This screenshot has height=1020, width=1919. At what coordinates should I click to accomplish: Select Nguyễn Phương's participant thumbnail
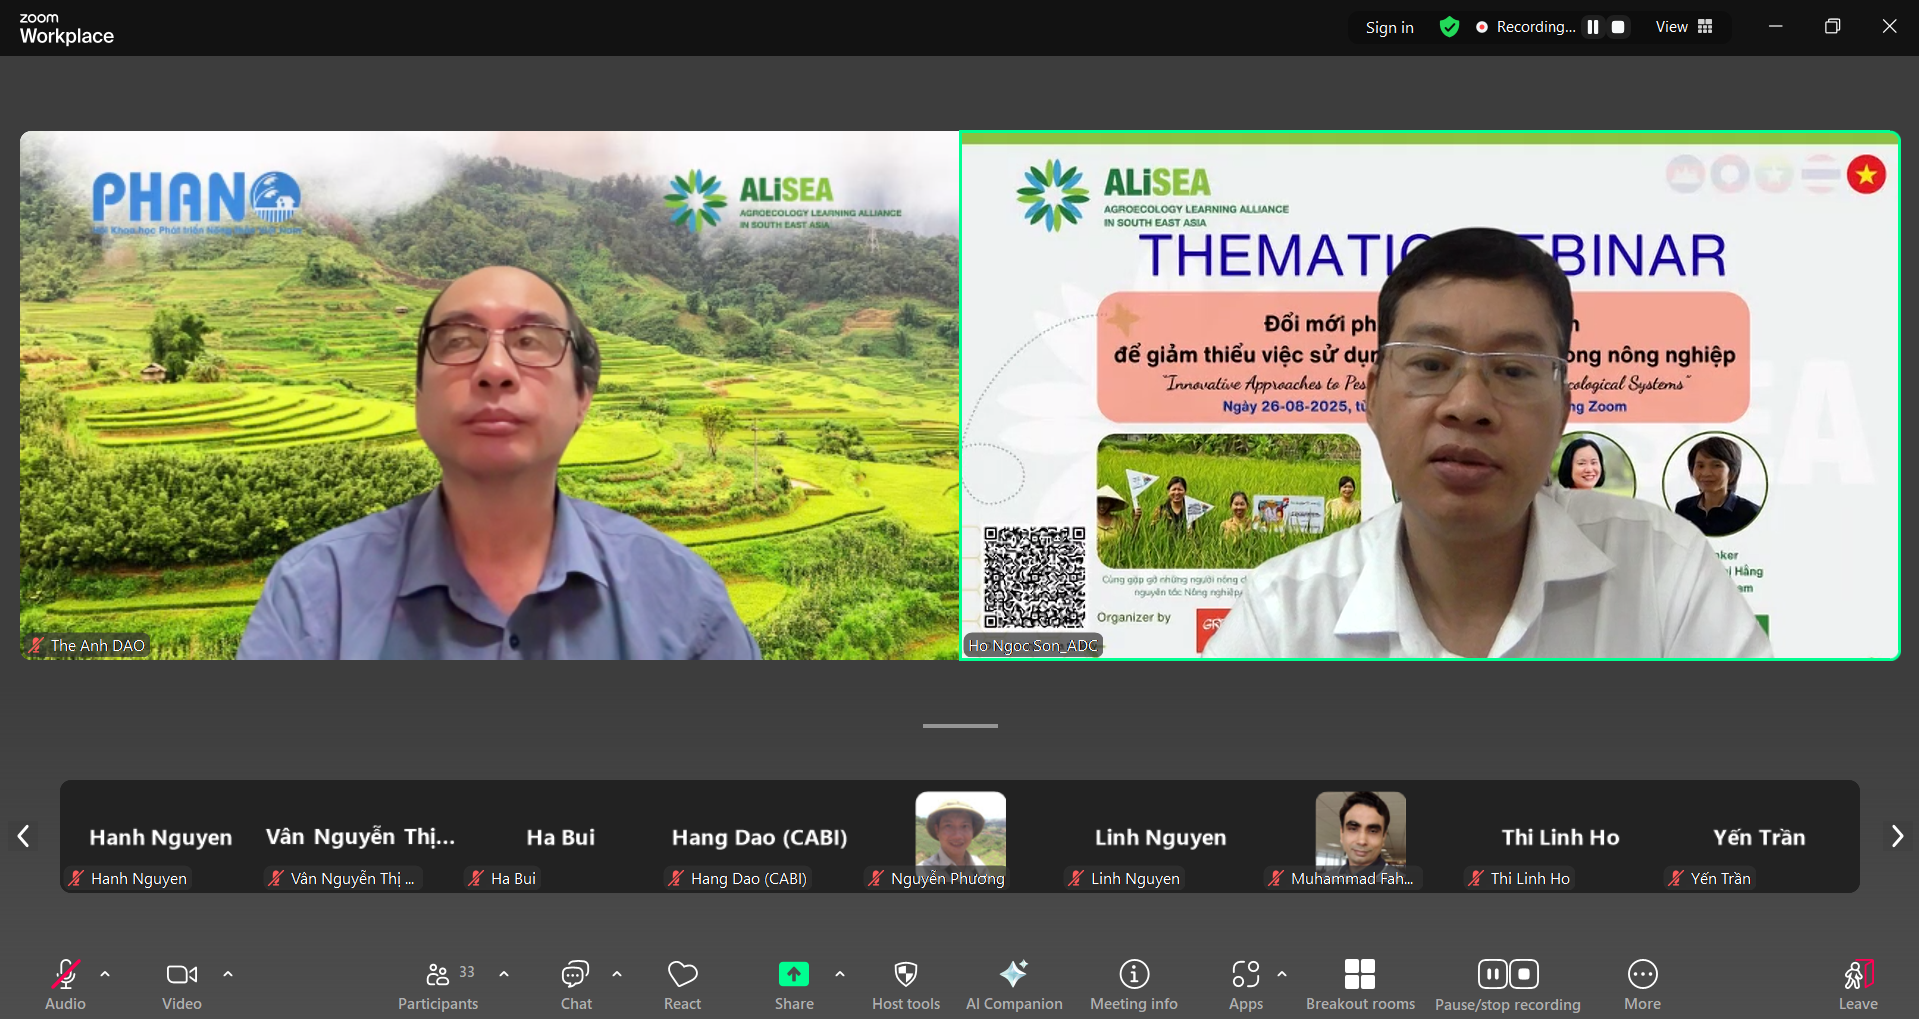click(960, 838)
